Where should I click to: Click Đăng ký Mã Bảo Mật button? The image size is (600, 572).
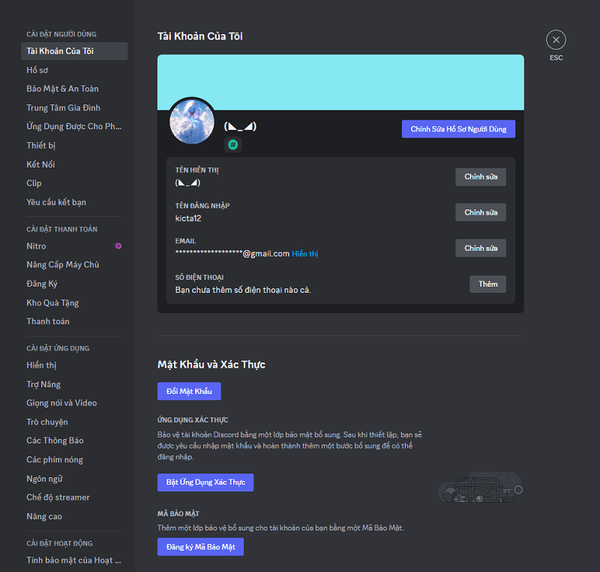point(201,547)
